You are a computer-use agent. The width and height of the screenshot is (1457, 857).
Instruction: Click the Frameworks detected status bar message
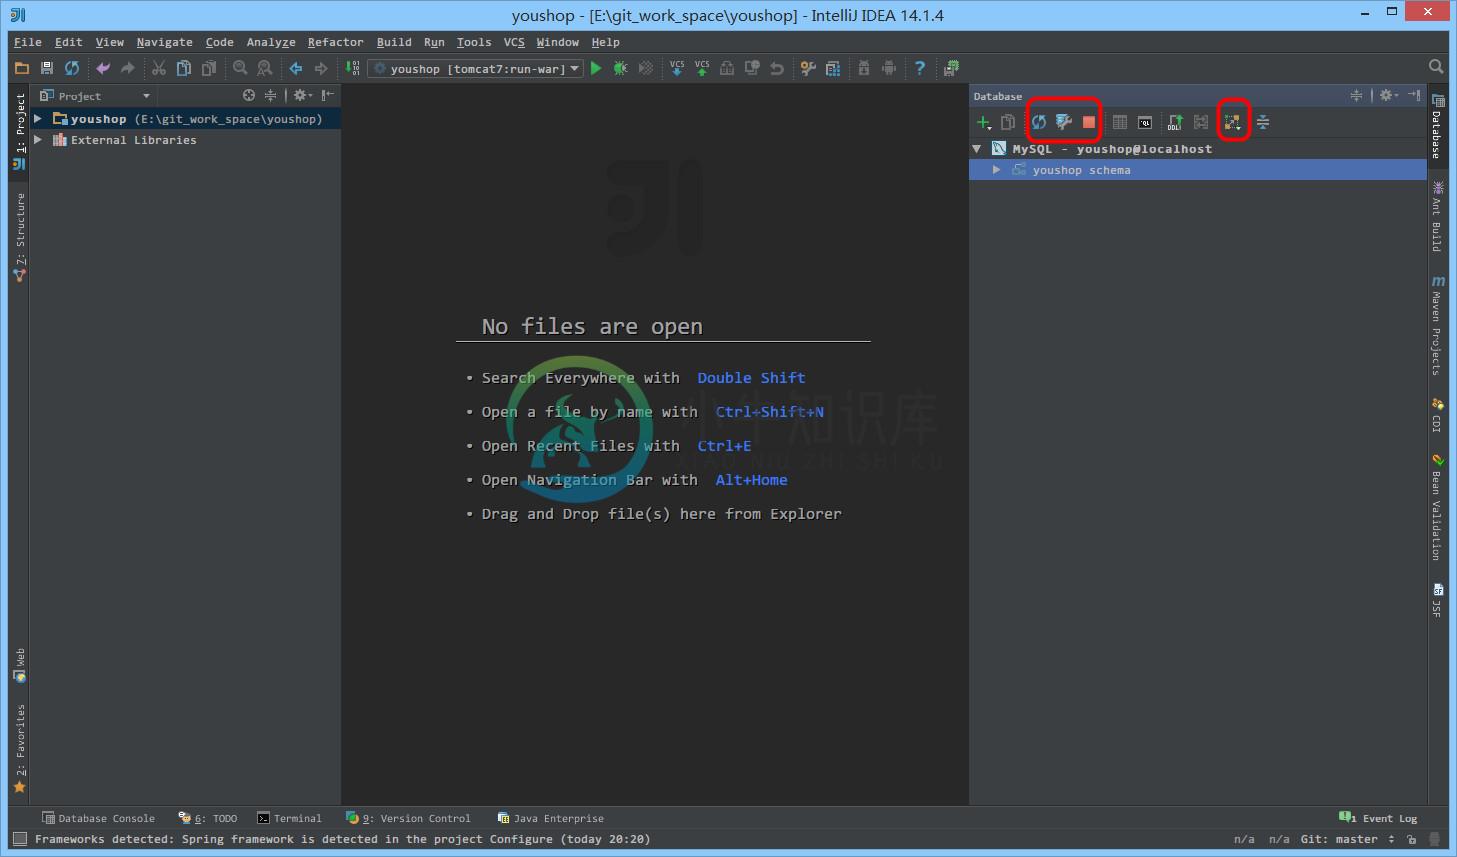point(342,839)
